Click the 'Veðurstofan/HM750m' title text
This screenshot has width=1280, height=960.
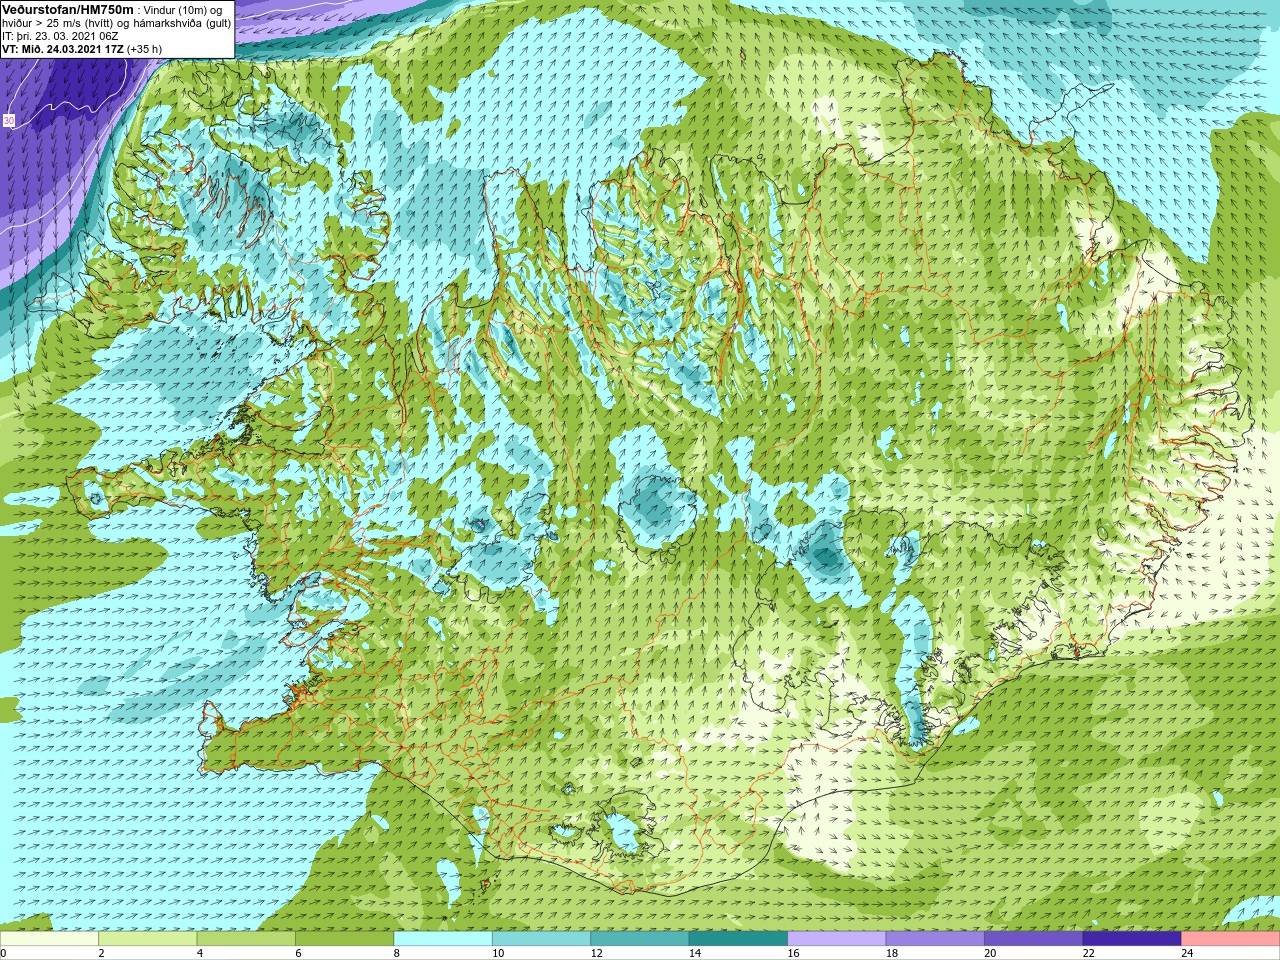tap(68, 9)
